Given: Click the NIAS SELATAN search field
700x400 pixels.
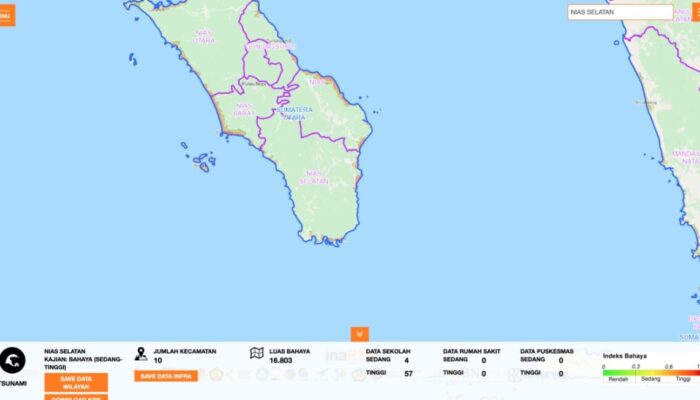Looking at the screenshot, I should pos(620,12).
